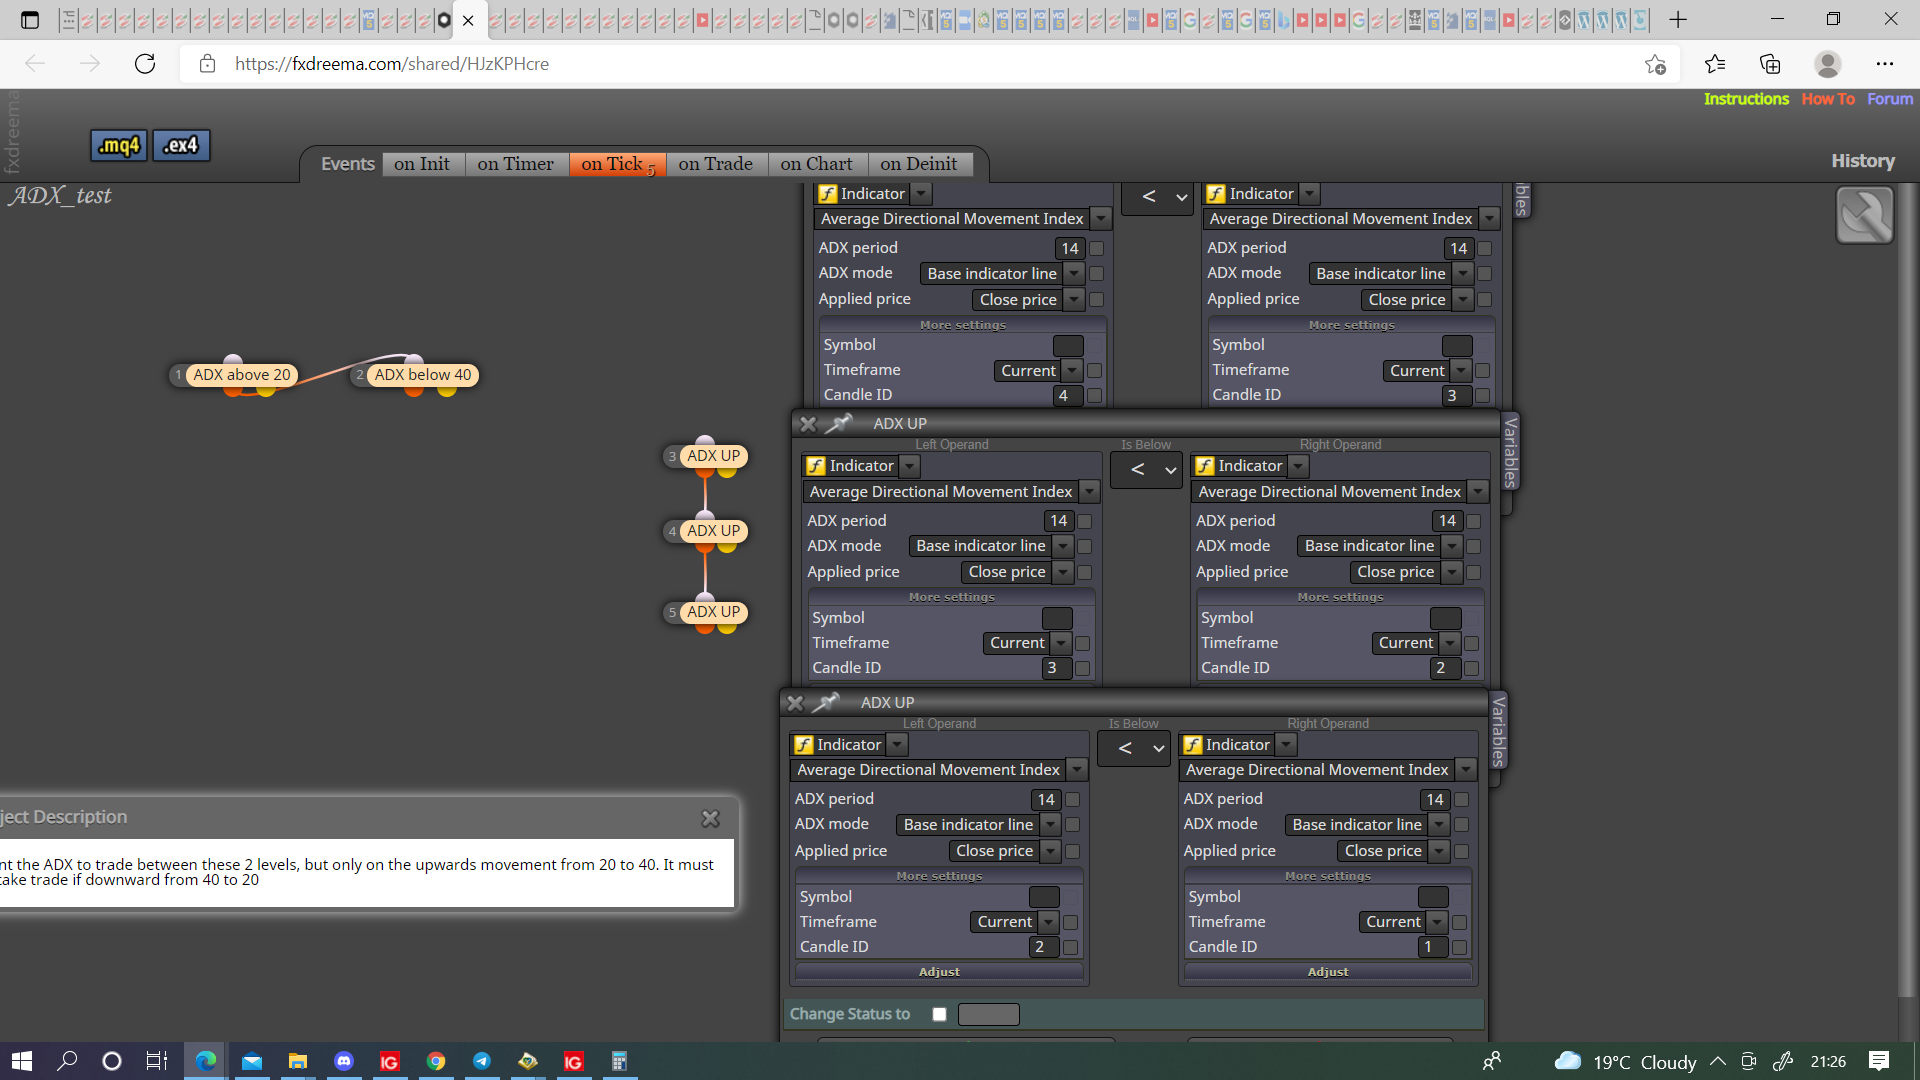Toggle checkbox beside left Candle ID in bottom dialog

click(x=1071, y=947)
